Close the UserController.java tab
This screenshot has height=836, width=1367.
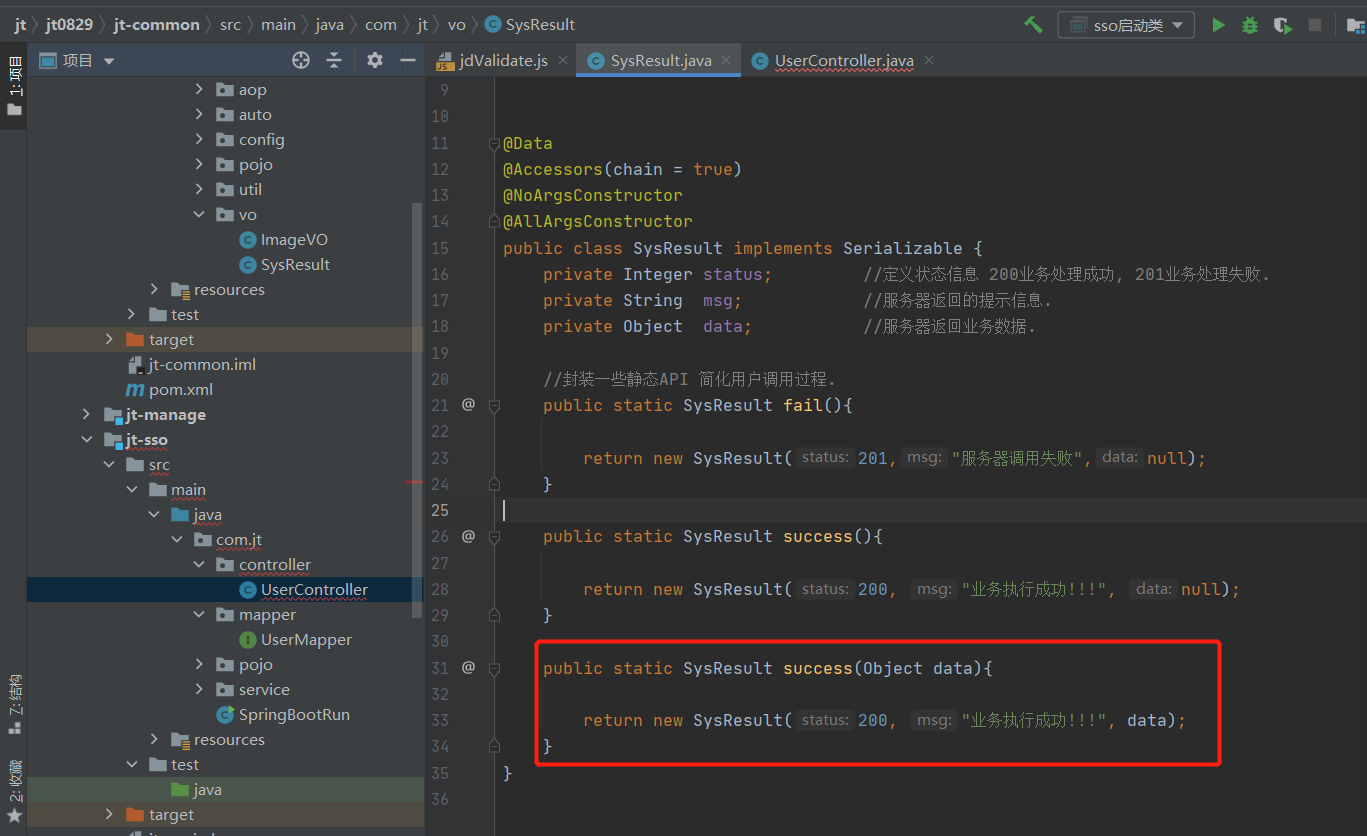tap(929, 61)
